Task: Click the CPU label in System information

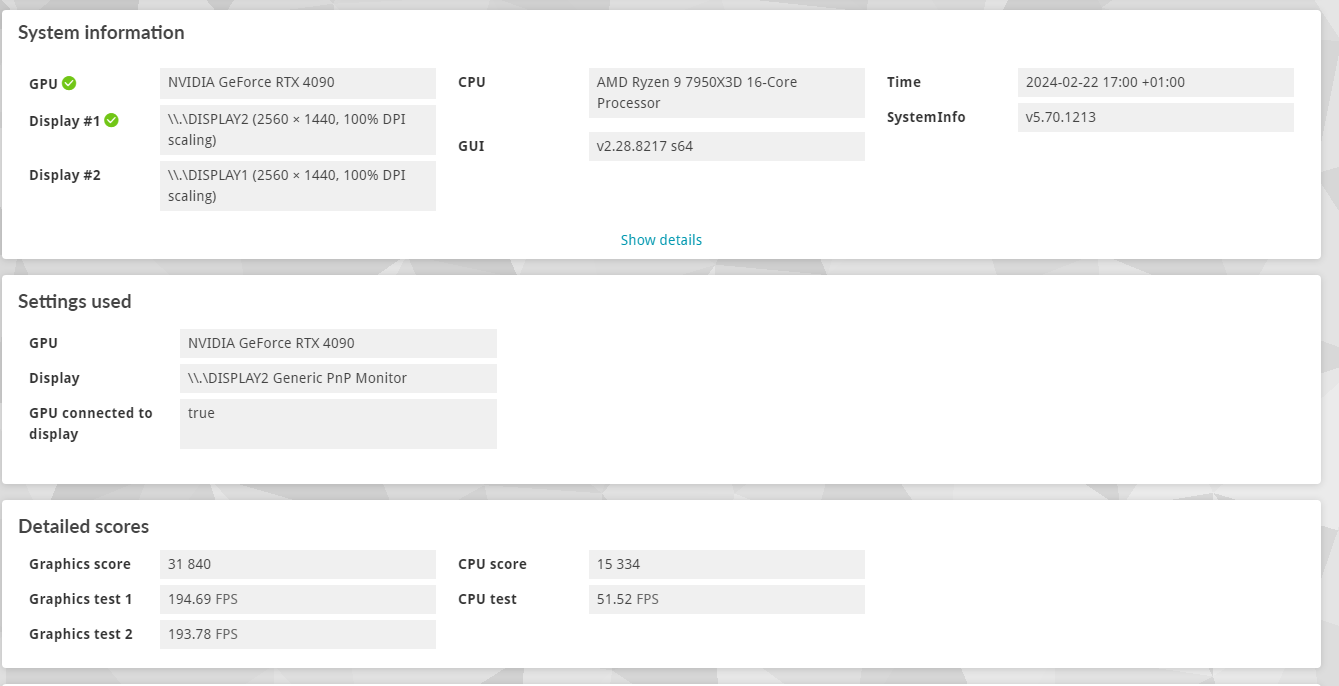Action: coord(472,82)
